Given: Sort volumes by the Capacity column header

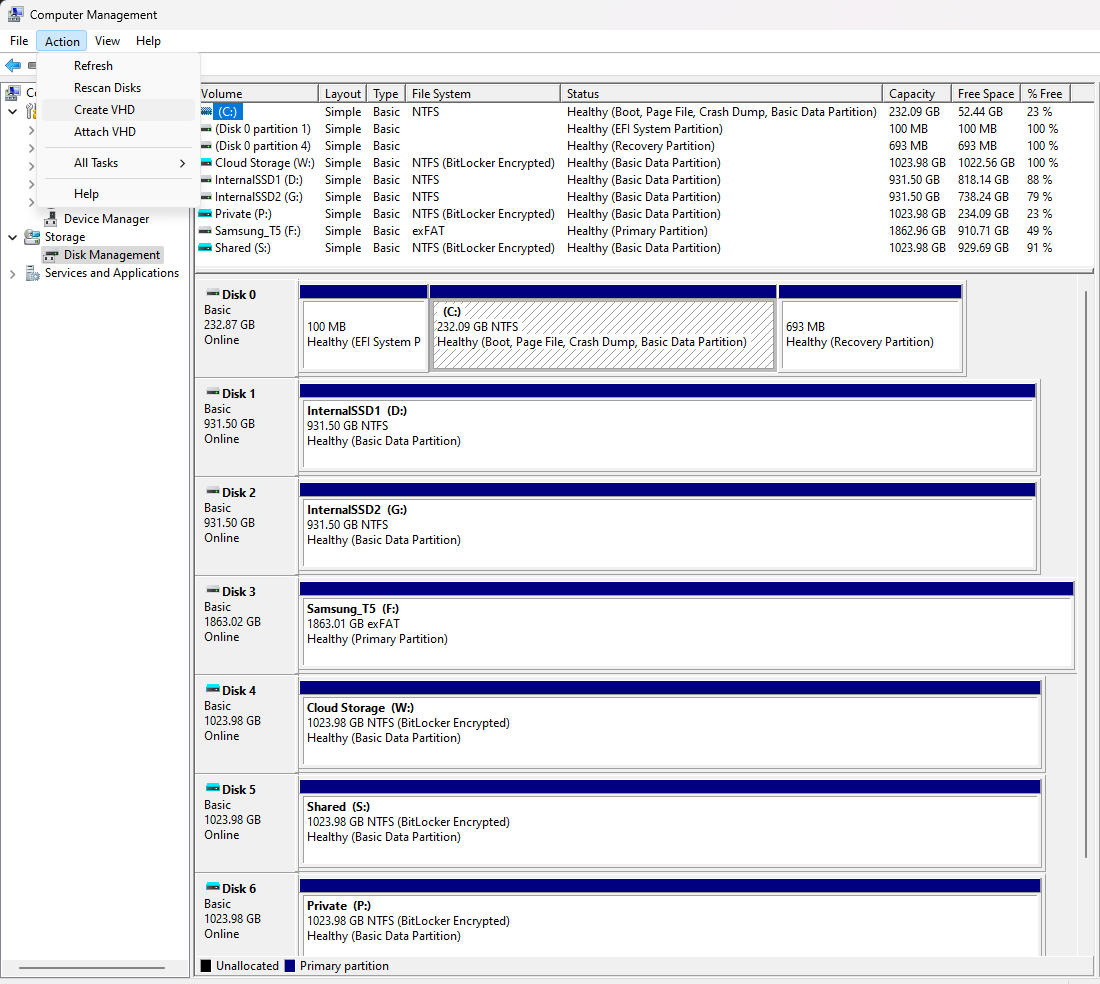Looking at the screenshot, I should pyautogui.click(x=912, y=94).
